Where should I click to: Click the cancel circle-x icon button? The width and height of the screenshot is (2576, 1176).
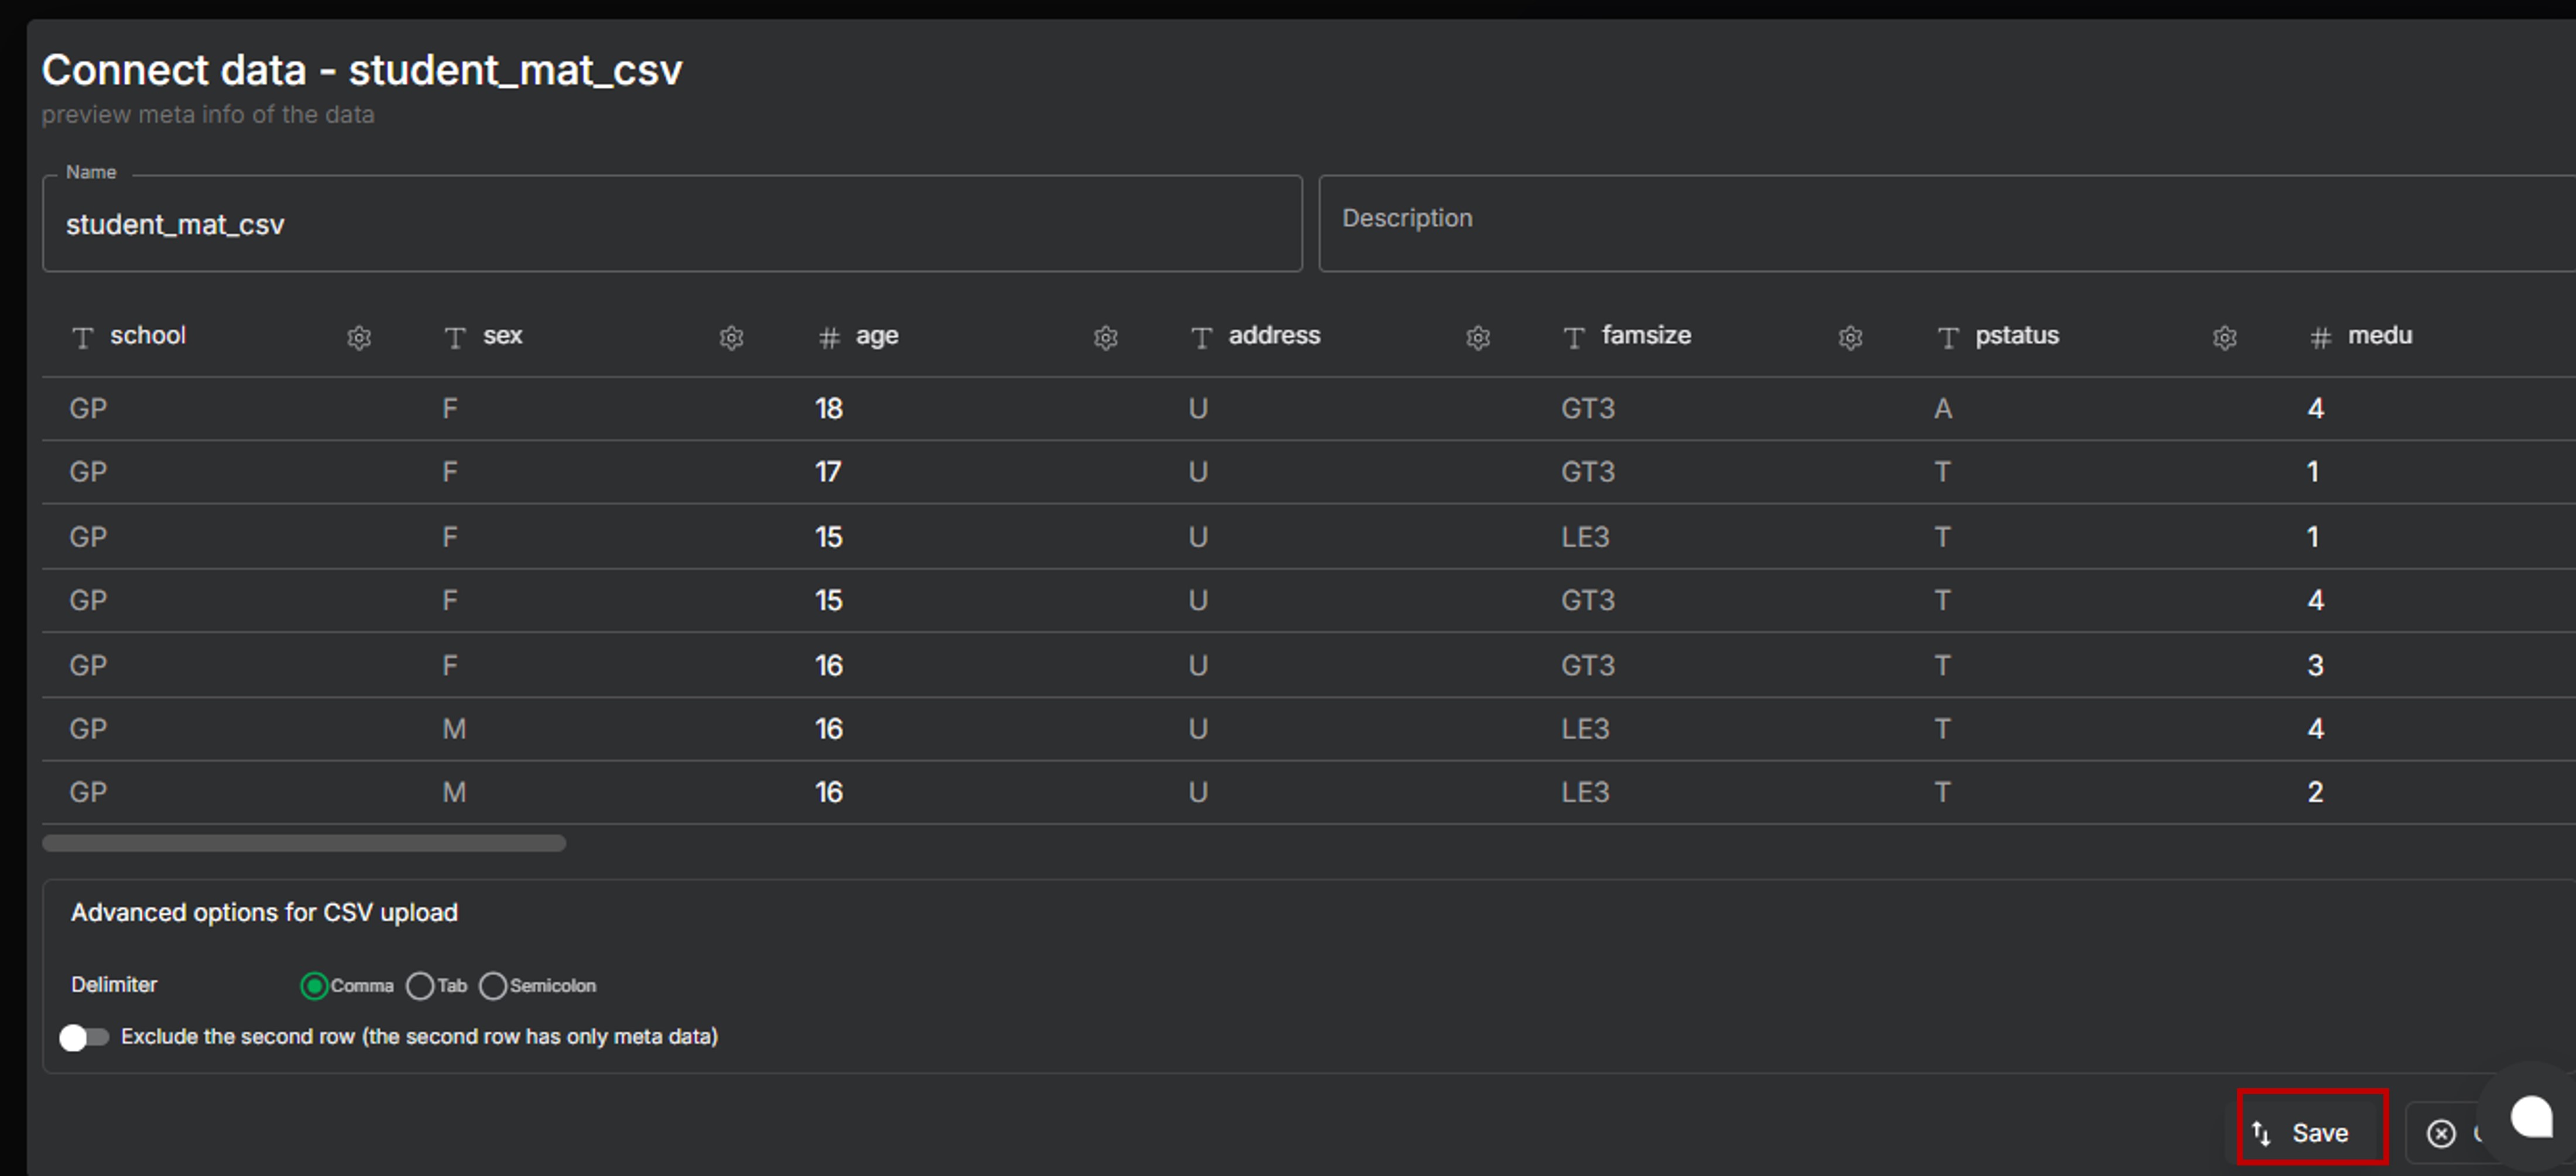tap(2441, 1133)
